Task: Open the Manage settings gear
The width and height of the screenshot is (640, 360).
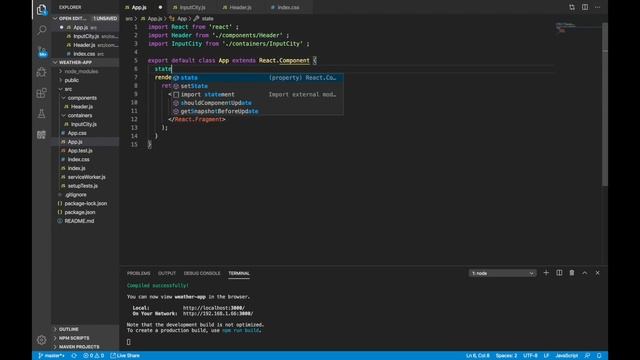Action: [x=42, y=340]
